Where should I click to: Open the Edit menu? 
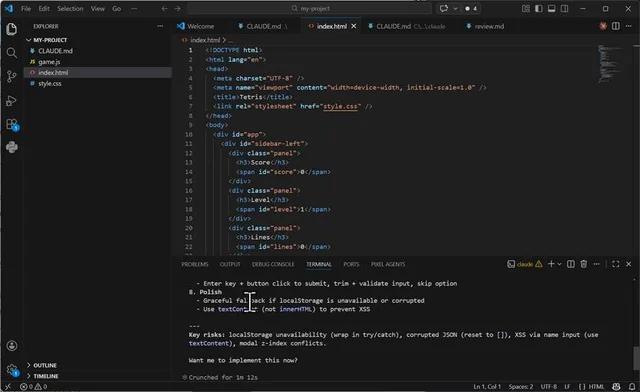(x=44, y=9)
